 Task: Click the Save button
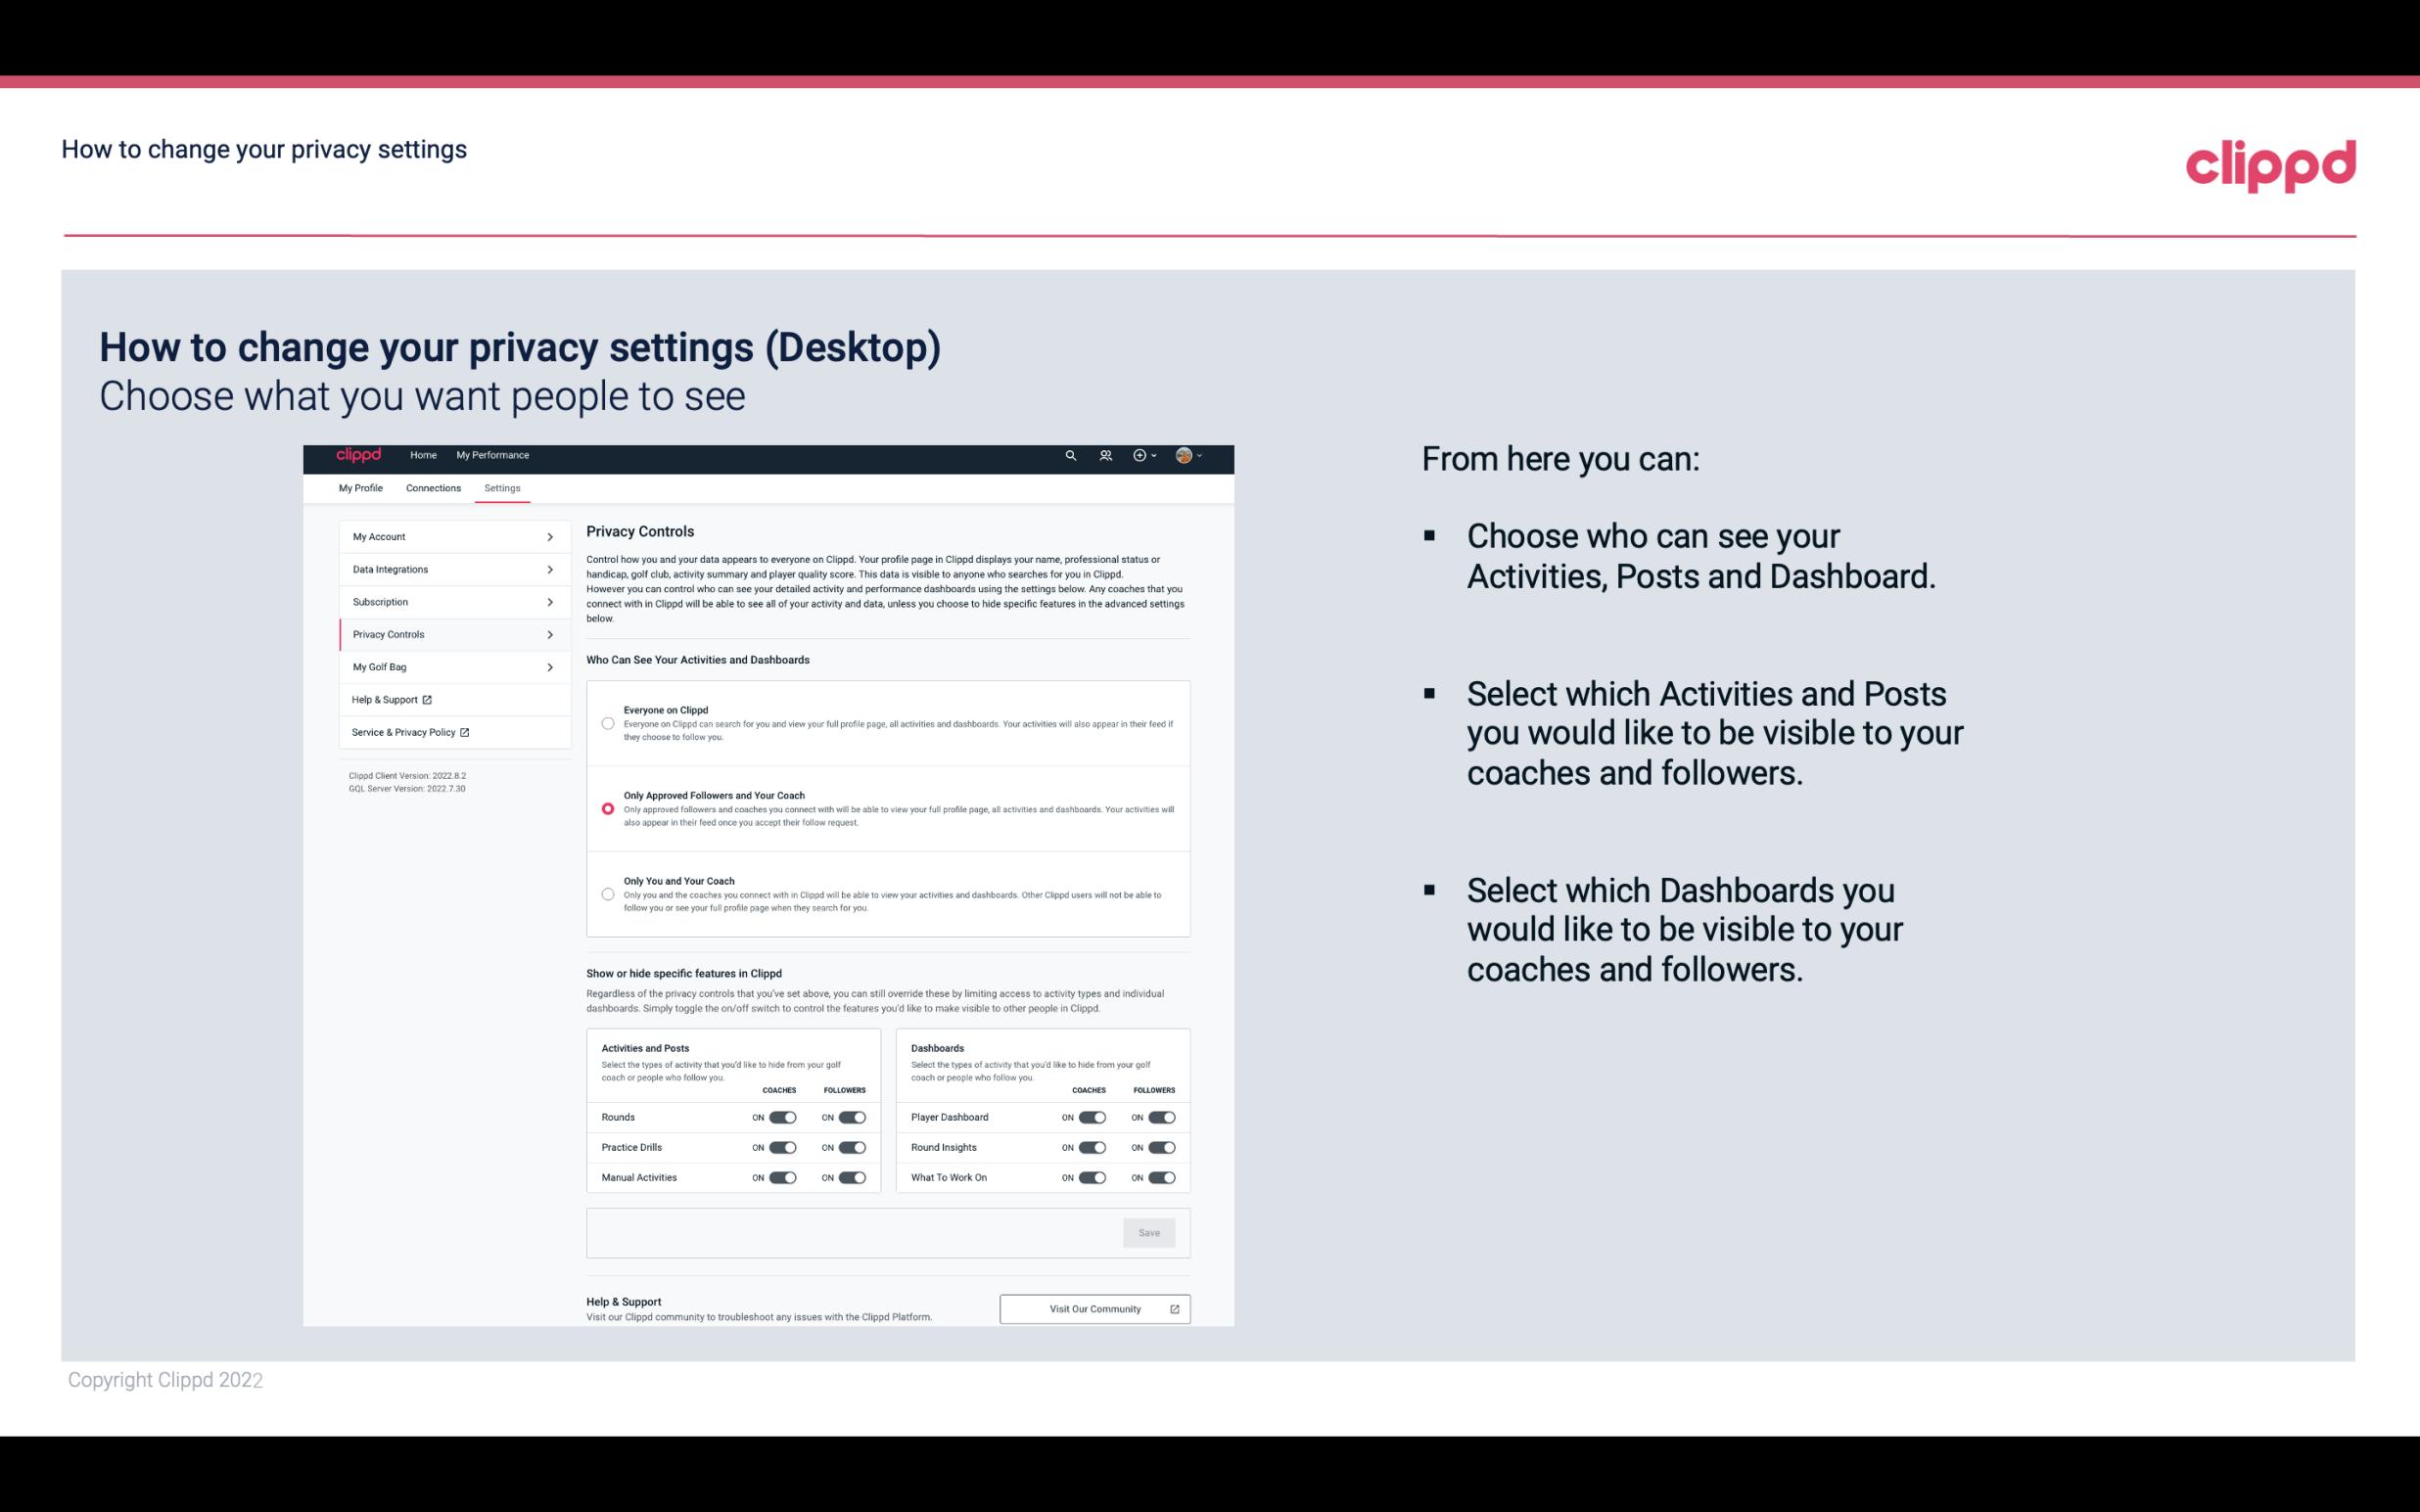pyautogui.click(x=1150, y=1233)
